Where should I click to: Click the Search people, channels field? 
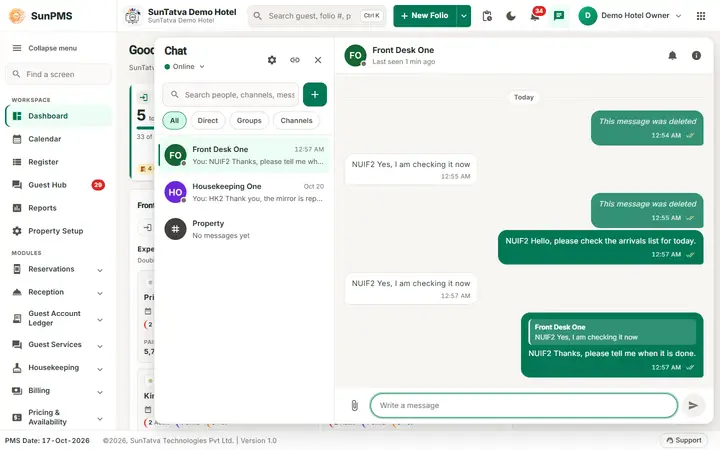tap(231, 95)
